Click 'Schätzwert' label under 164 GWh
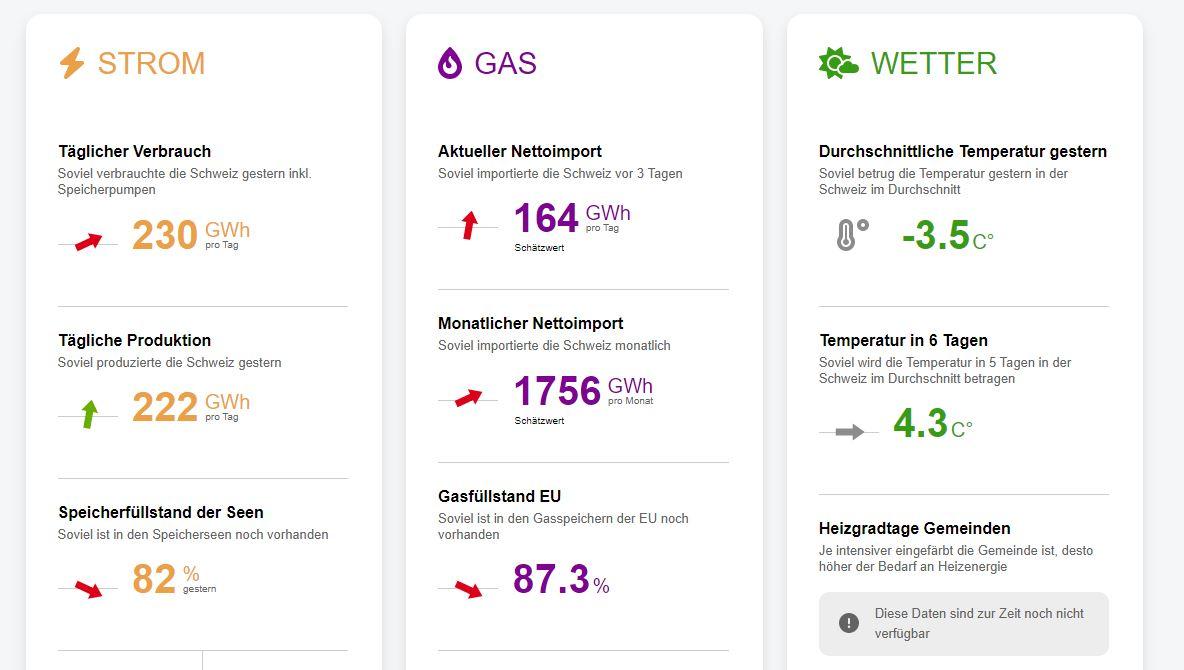Viewport: 1184px width, 670px height. pyautogui.click(x=539, y=248)
